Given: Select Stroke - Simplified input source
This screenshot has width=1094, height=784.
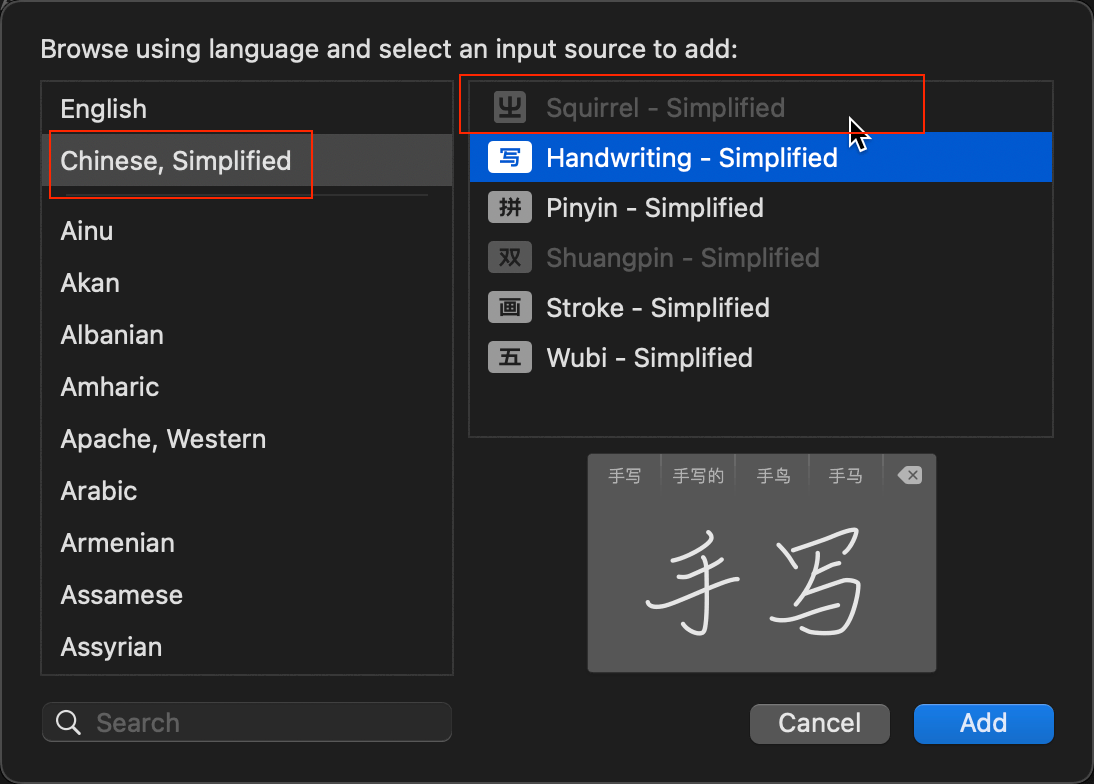Looking at the screenshot, I should click(658, 308).
